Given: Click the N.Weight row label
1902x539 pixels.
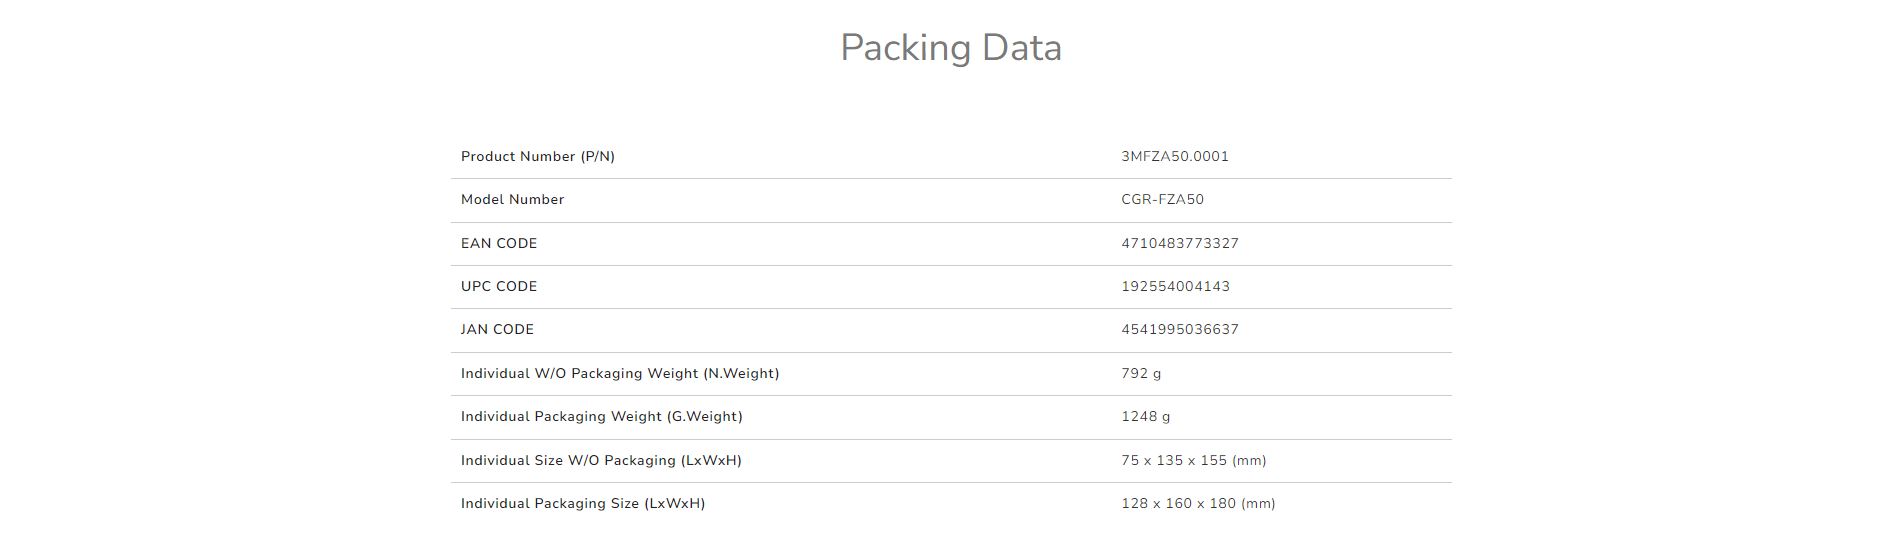Looking at the screenshot, I should pos(619,374).
